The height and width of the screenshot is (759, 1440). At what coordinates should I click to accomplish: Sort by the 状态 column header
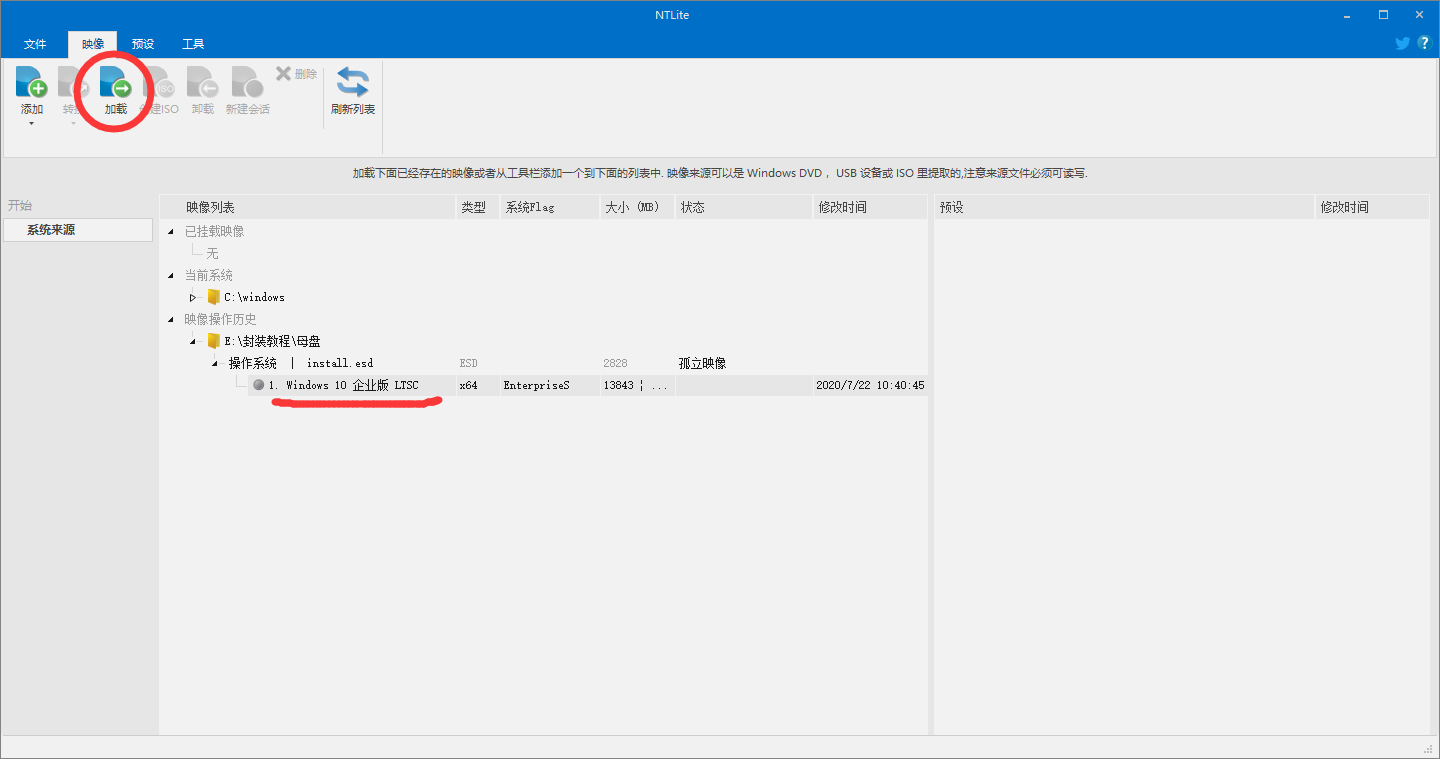744,207
